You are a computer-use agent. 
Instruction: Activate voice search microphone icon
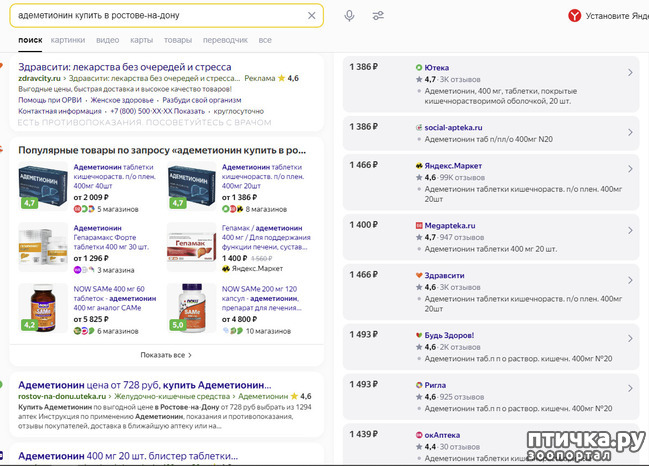click(x=349, y=16)
